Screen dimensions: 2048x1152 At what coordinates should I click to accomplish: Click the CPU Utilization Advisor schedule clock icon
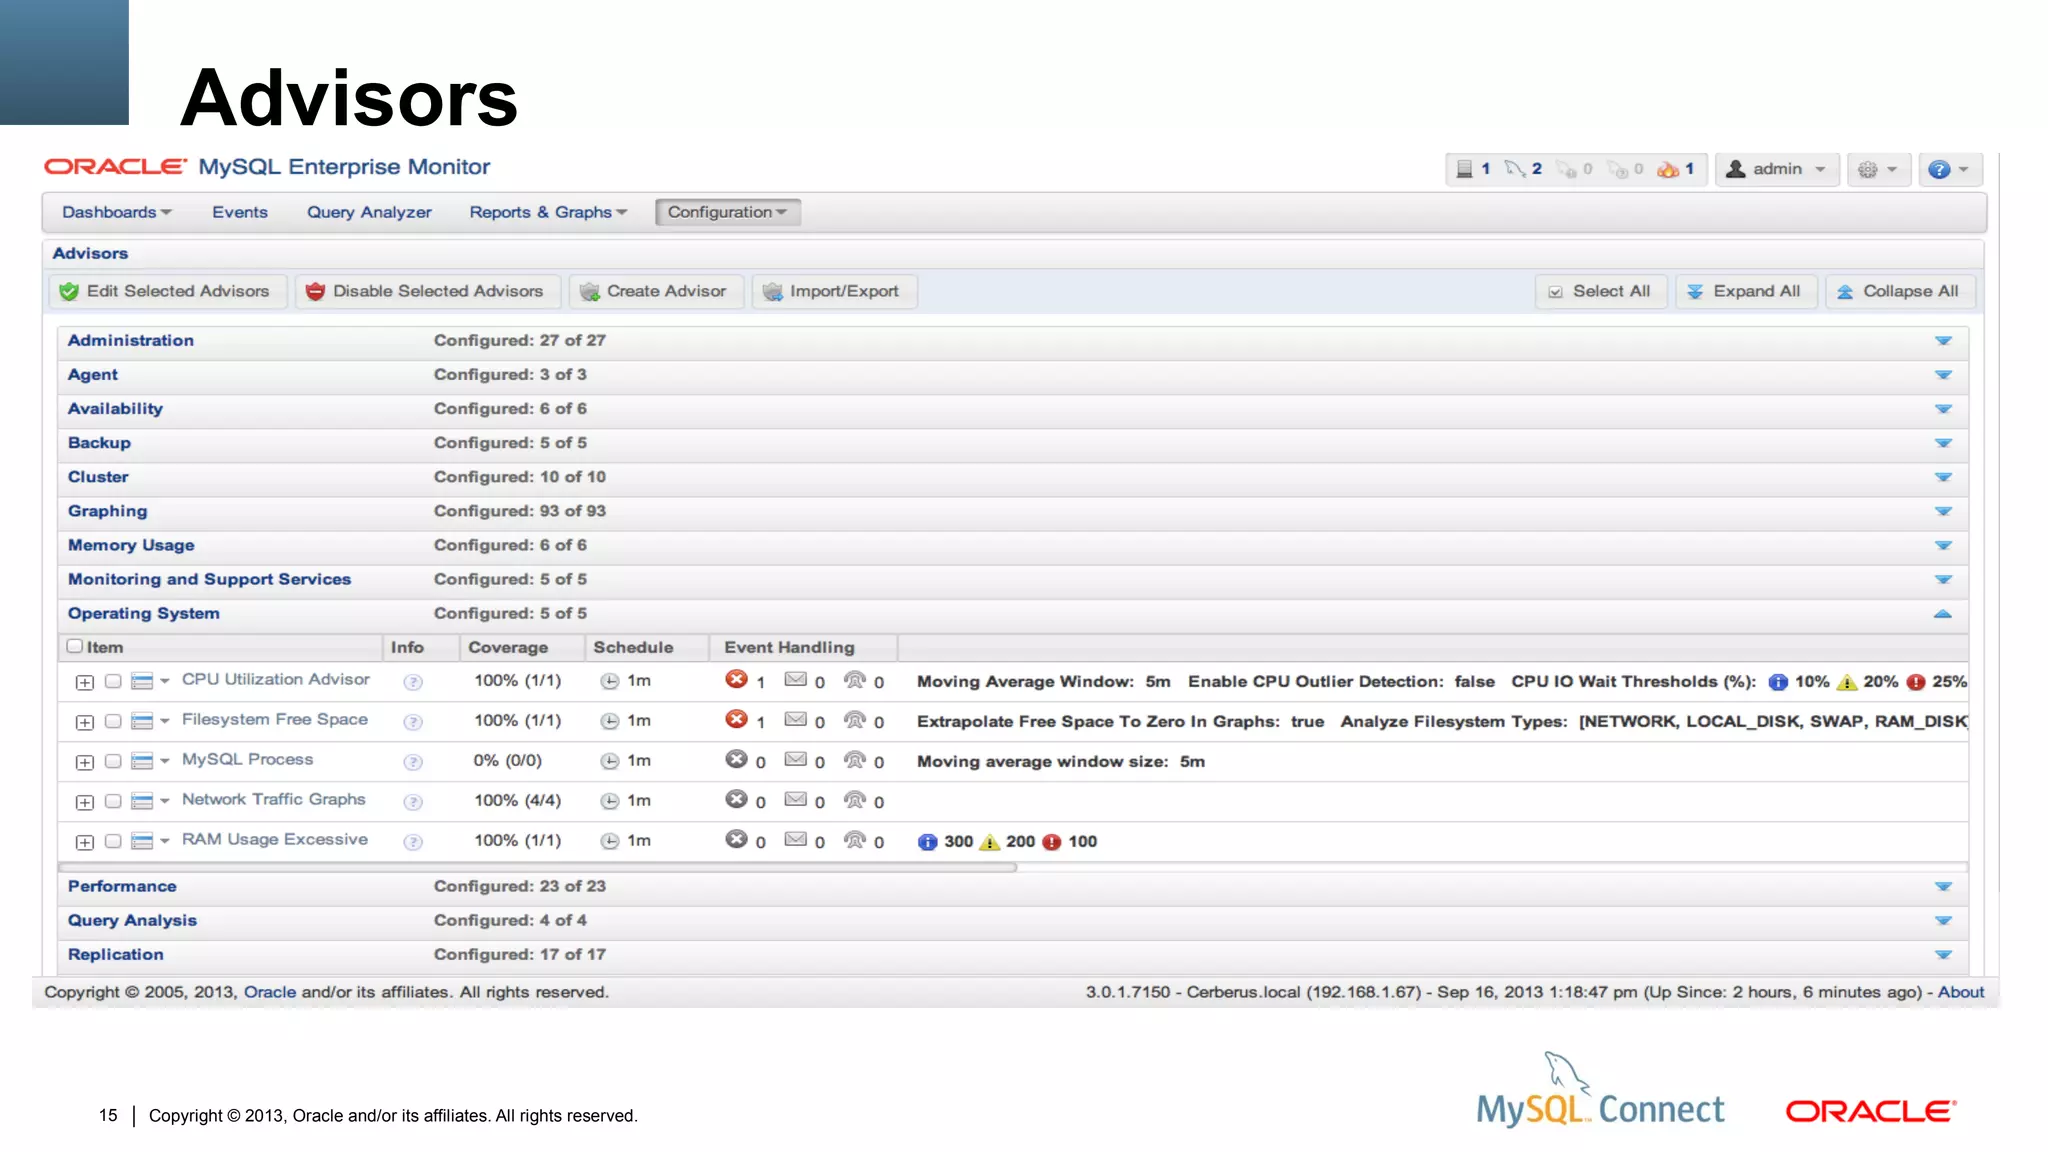point(609,682)
